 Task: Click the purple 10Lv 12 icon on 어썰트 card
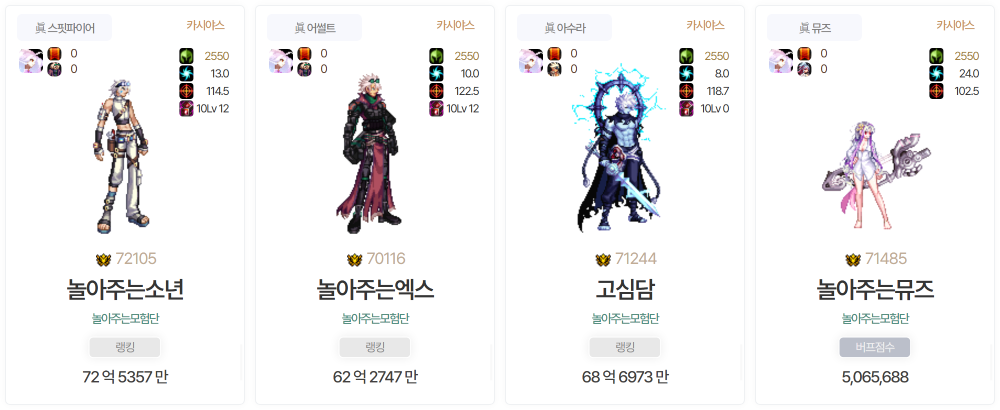tap(436, 108)
